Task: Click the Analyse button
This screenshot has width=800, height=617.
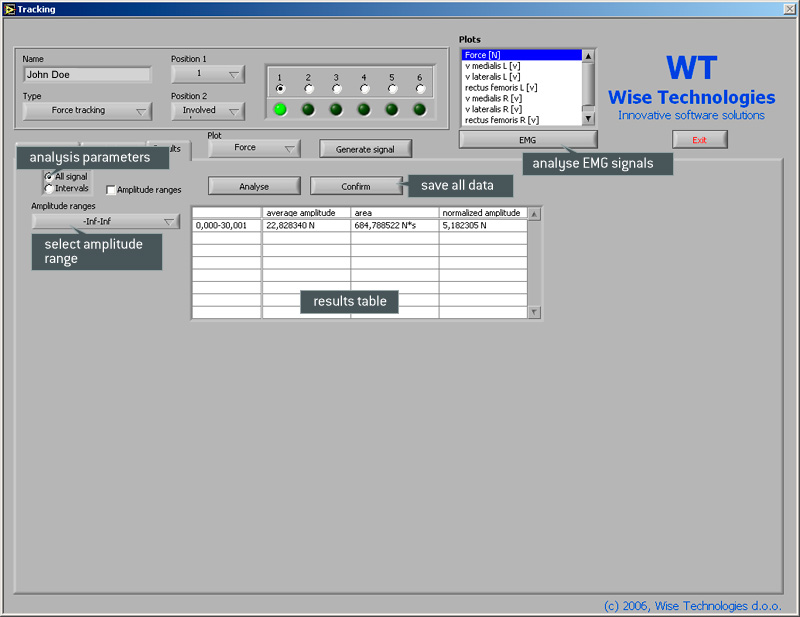Action: point(254,186)
